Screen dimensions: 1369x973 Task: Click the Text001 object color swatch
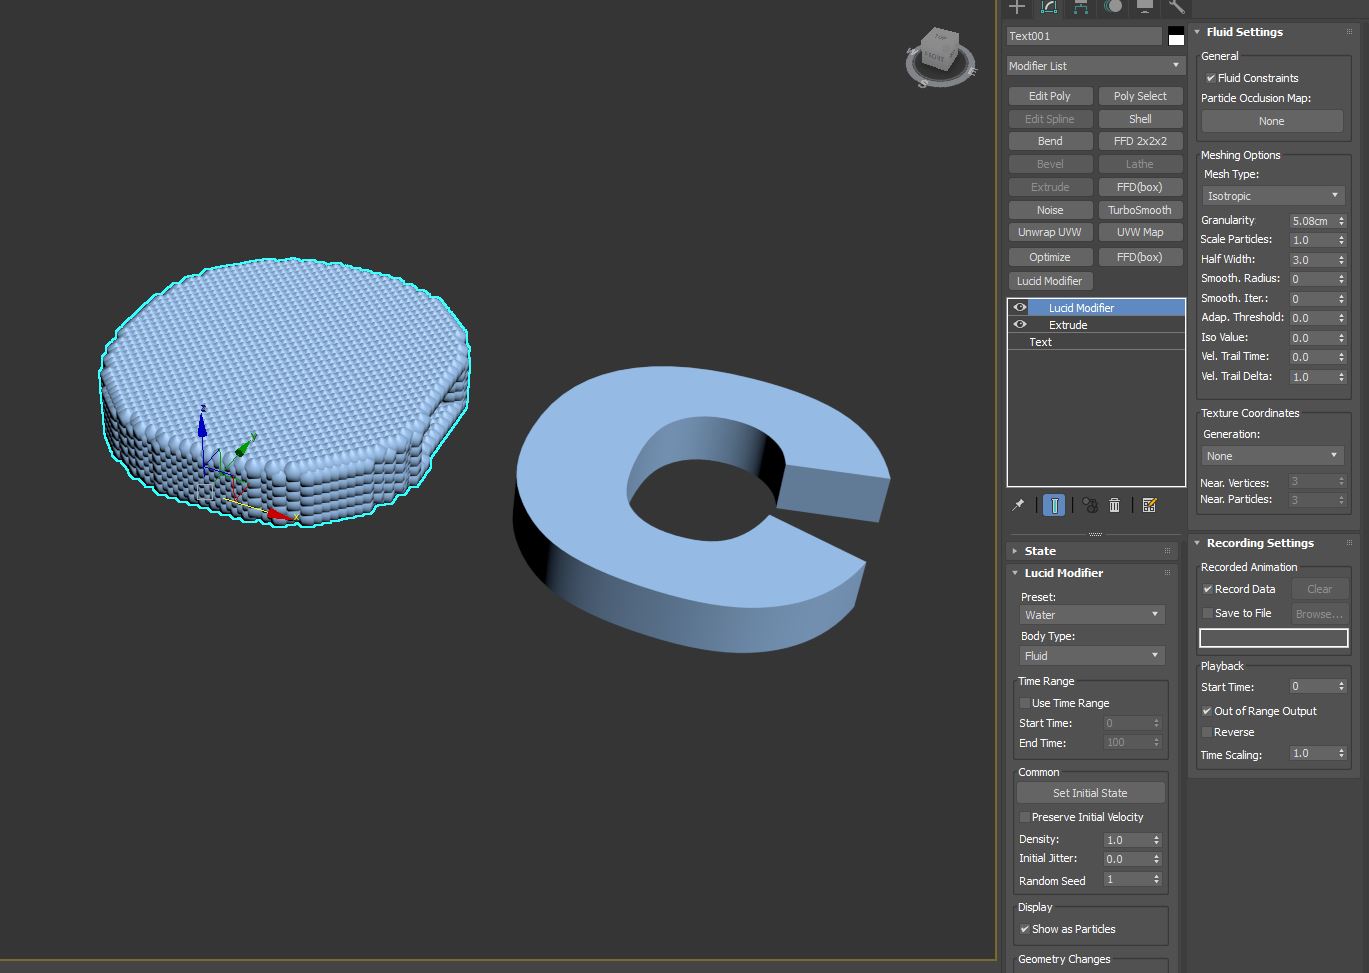pos(1176,36)
